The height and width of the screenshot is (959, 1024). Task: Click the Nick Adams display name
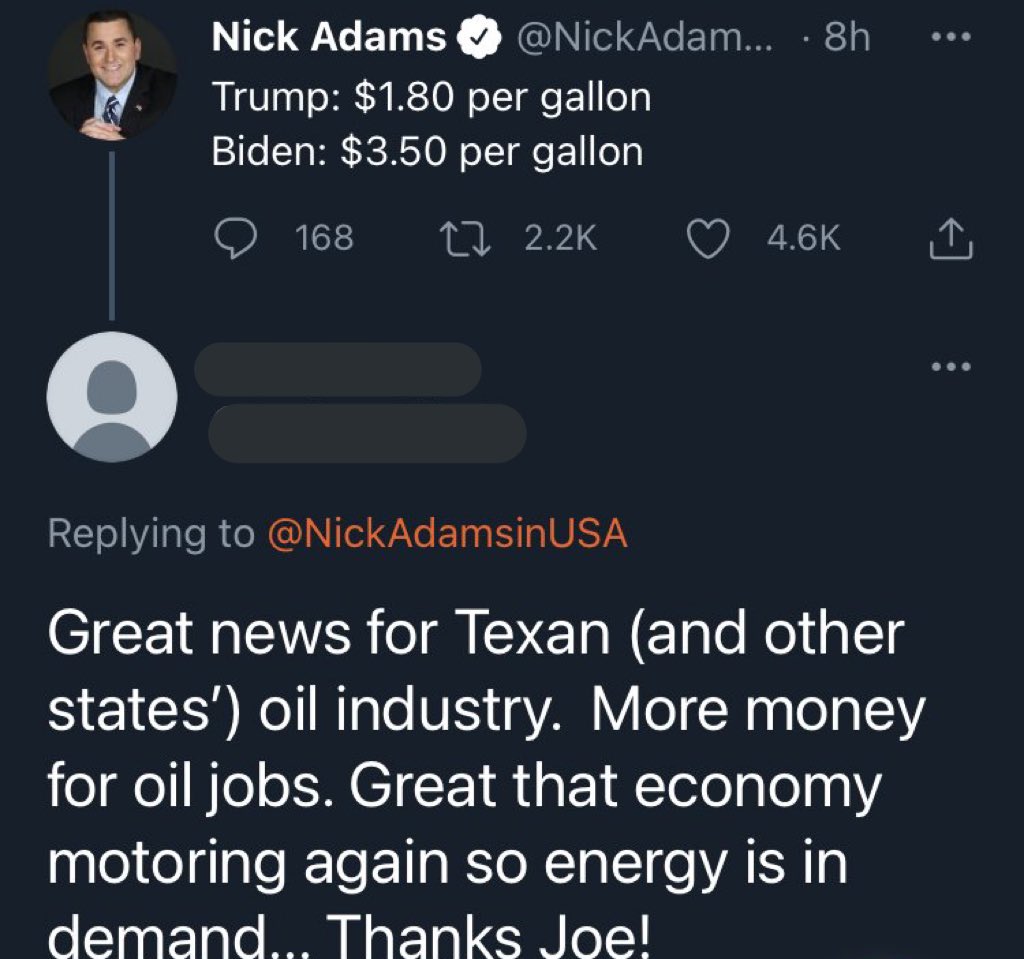(x=328, y=37)
